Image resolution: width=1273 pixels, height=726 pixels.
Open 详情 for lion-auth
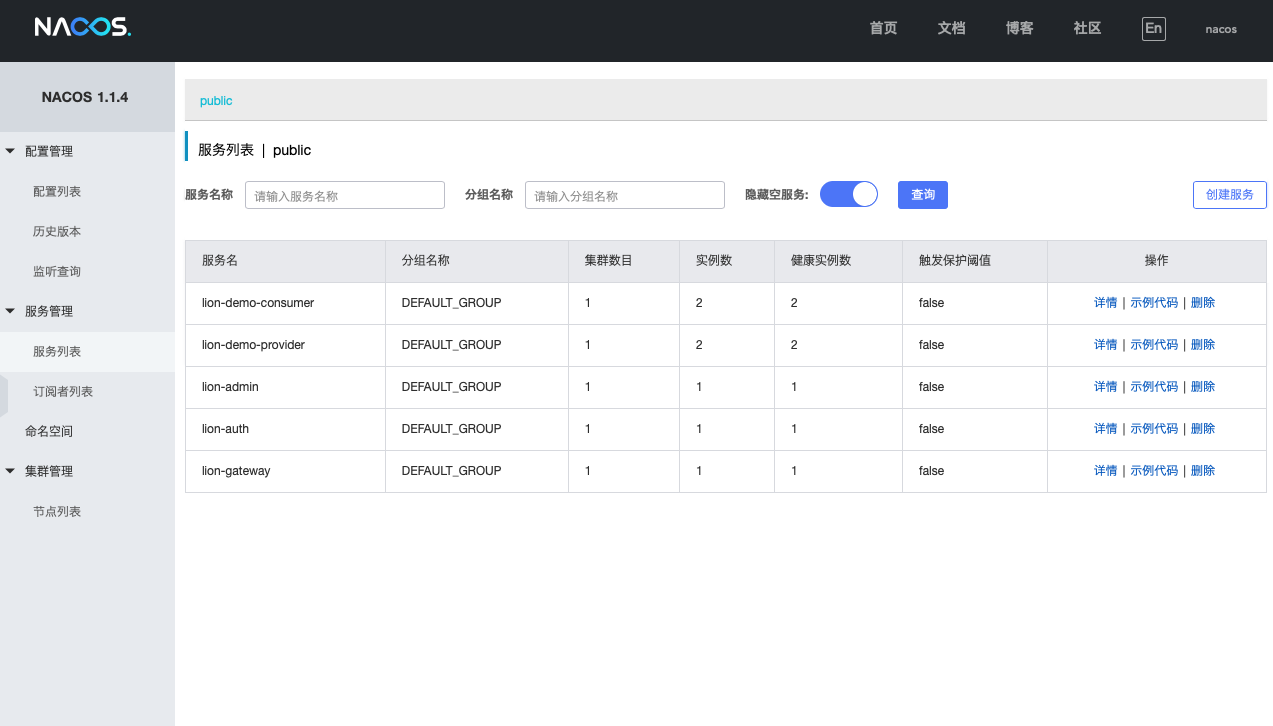click(1105, 429)
